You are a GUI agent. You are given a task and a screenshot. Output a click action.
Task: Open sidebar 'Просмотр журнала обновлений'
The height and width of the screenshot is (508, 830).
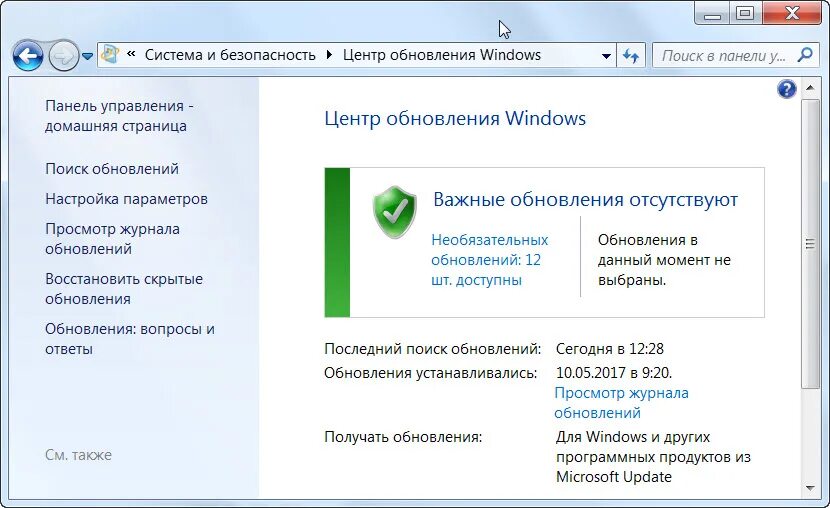[112, 239]
